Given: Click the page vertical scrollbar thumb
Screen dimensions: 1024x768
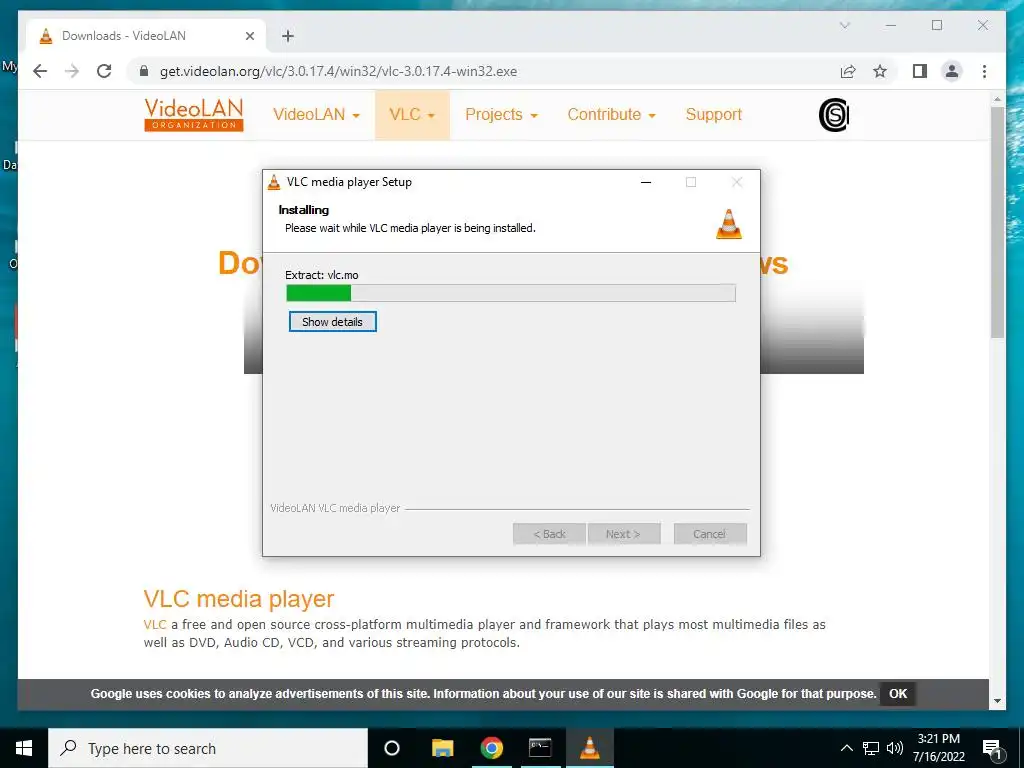Looking at the screenshot, I should pos(997,222).
